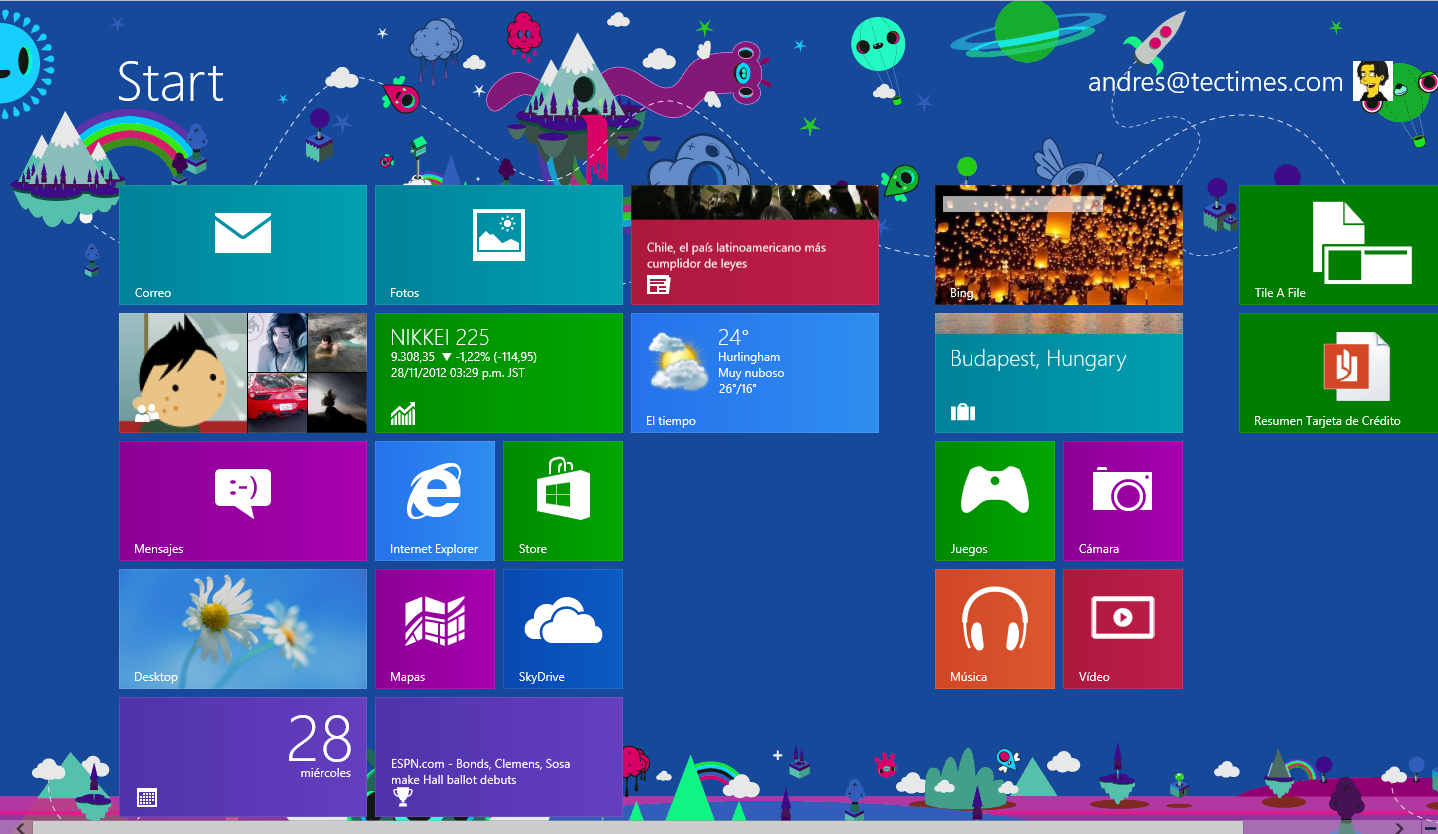Click the horizontal scrollbar thumb

click(638, 827)
